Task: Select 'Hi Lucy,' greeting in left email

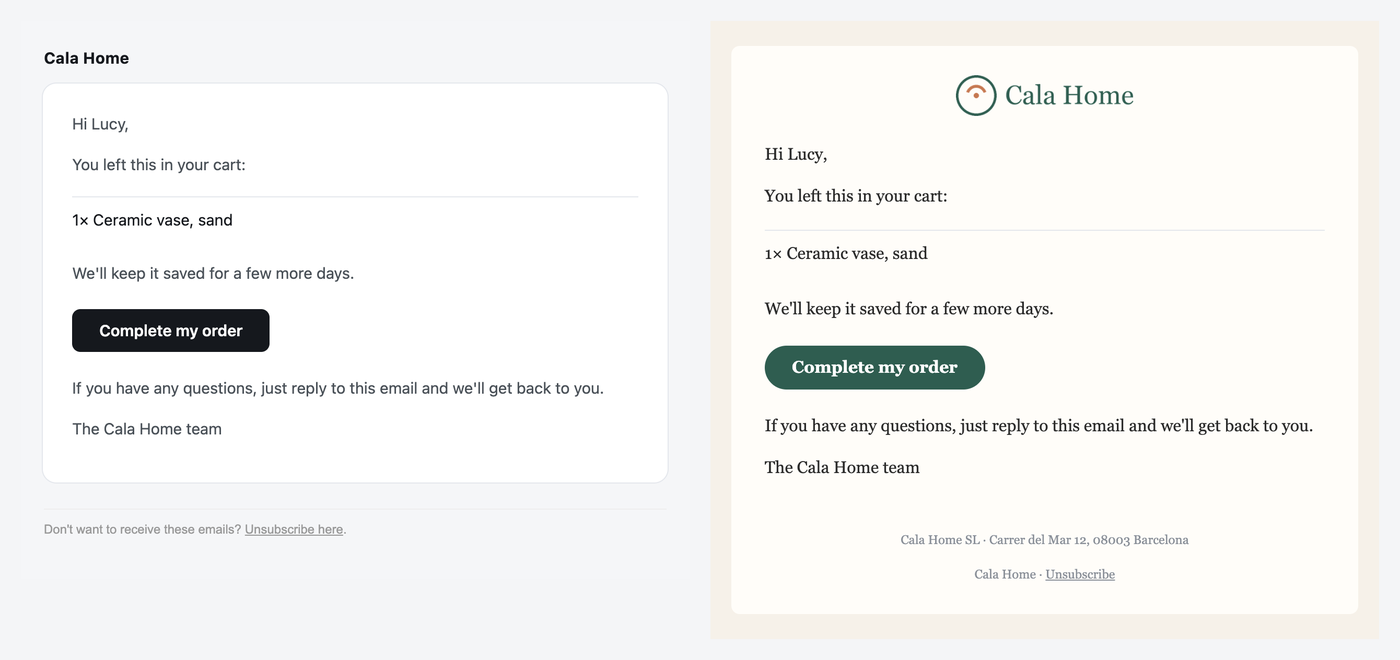Action: click(x=100, y=124)
